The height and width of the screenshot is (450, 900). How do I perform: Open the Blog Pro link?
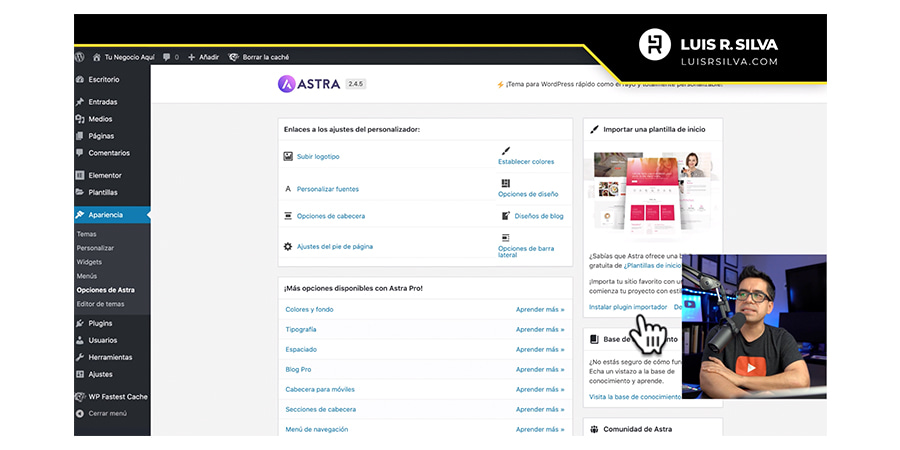coord(298,370)
